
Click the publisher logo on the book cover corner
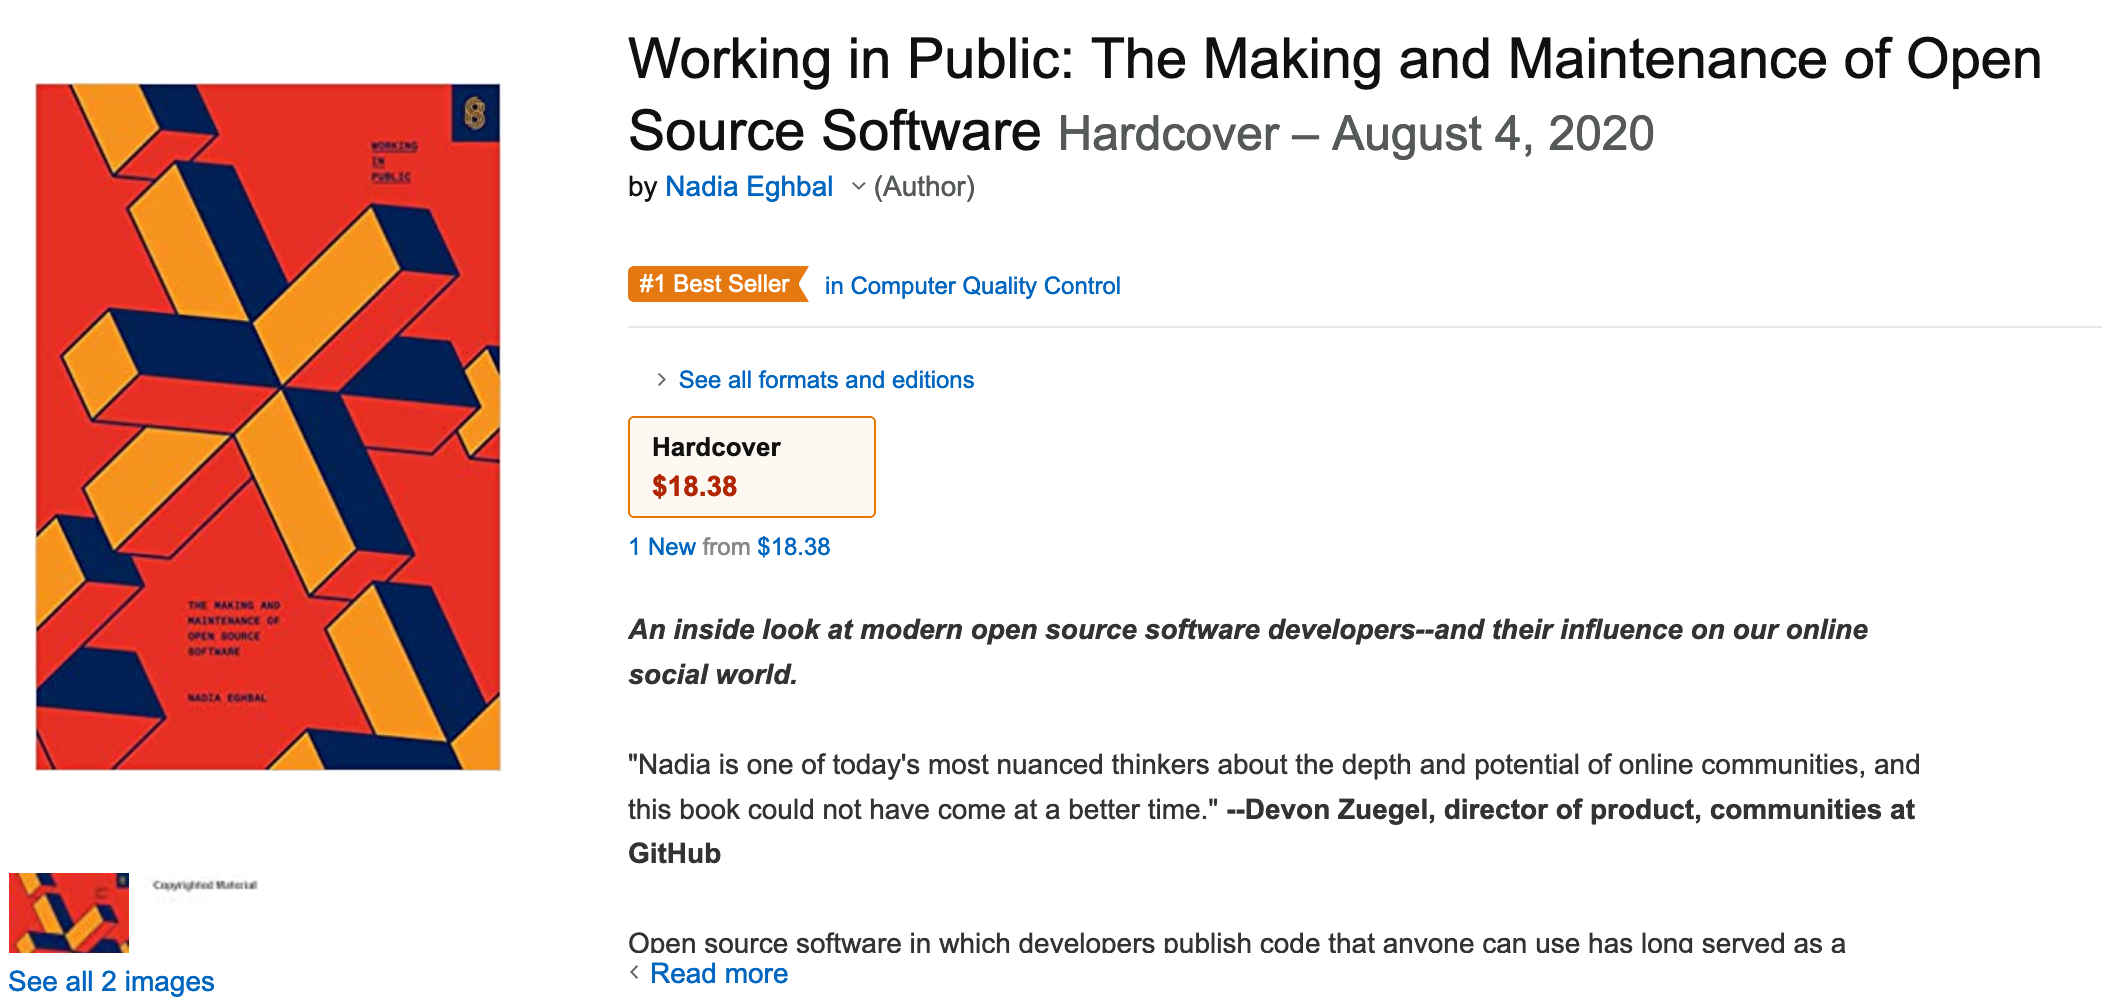point(475,113)
